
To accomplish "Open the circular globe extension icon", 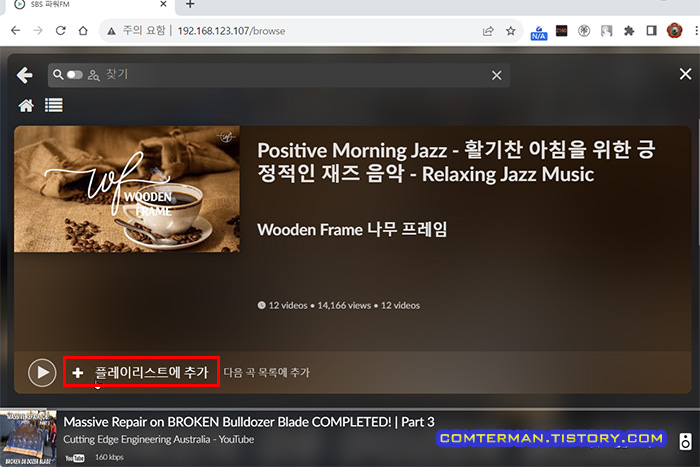I will coord(584,30).
